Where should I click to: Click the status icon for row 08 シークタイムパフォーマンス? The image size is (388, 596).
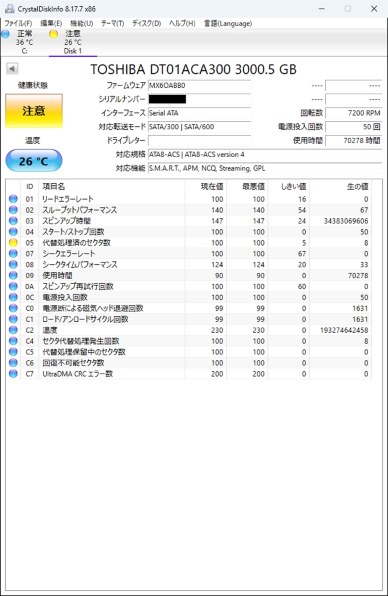13,265
